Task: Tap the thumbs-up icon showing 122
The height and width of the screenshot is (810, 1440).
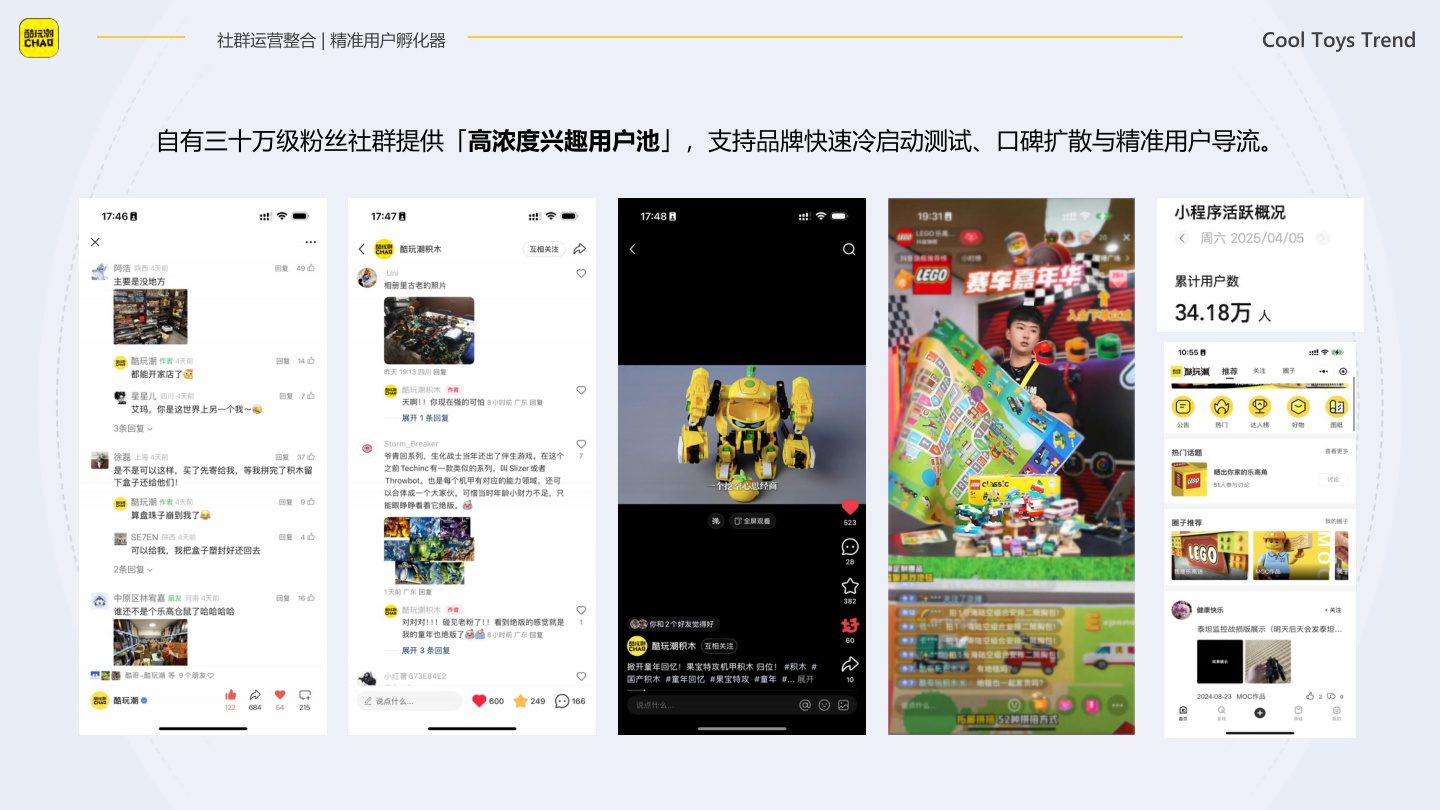Action: pos(230,695)
